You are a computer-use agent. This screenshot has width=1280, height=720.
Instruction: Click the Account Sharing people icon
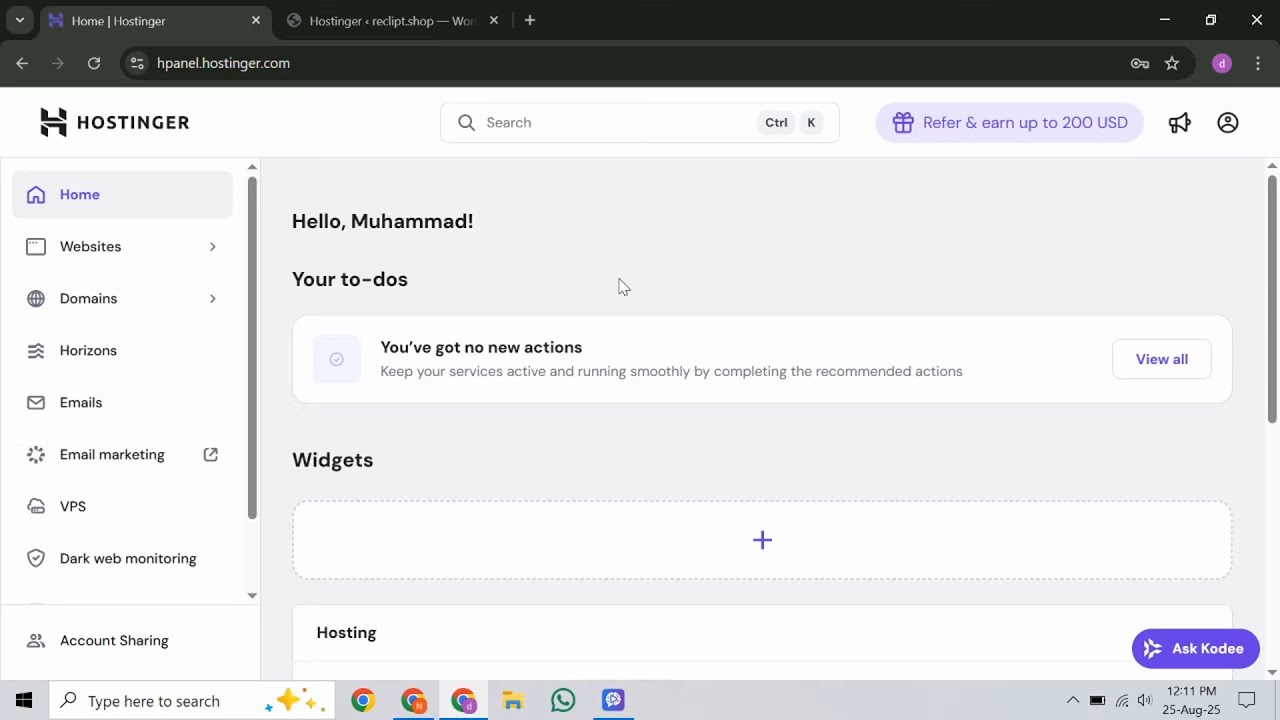(x=36, y=641)
